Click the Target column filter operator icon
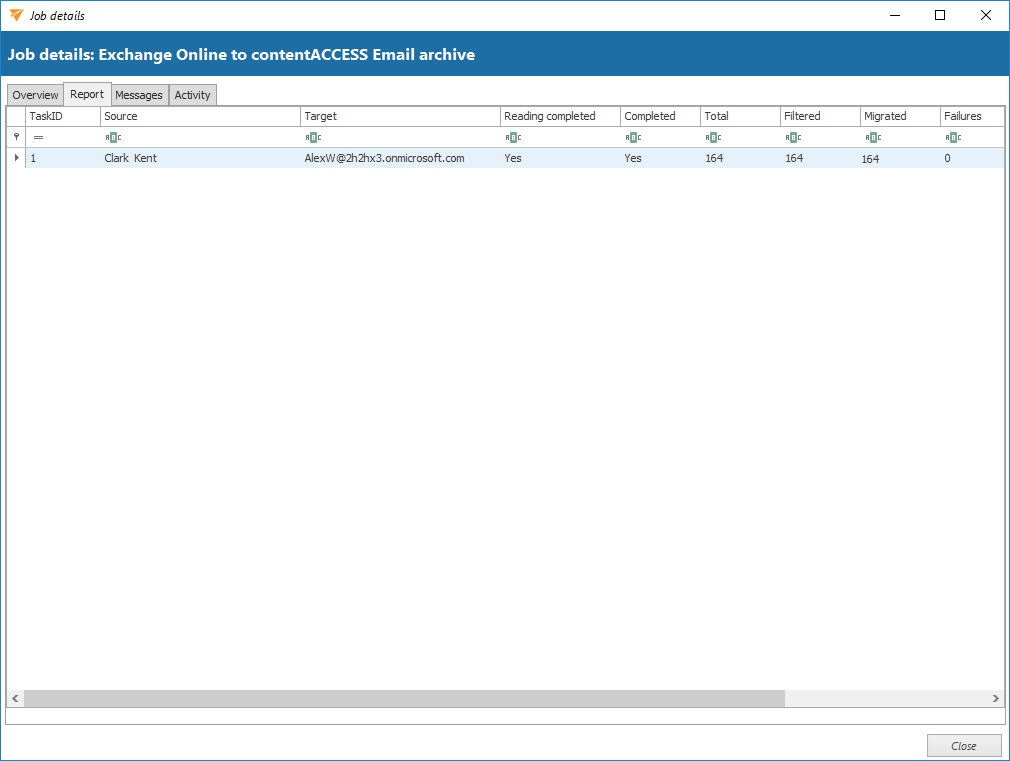 coord(313,138)
